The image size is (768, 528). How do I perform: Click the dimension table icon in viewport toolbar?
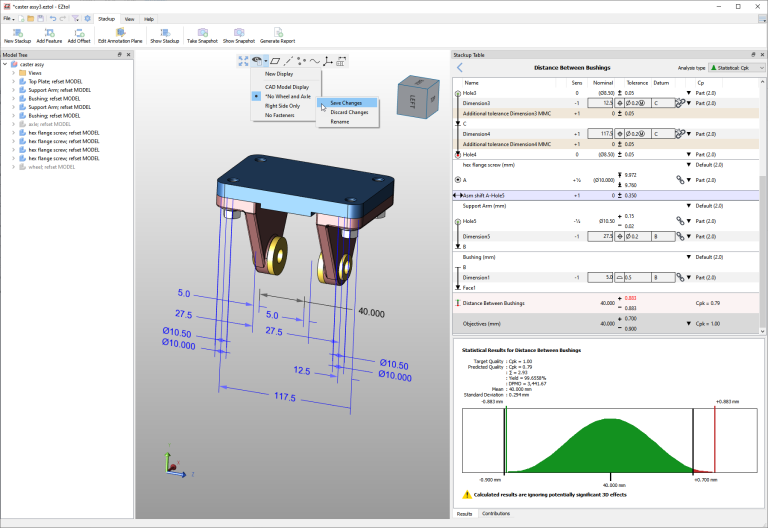pyautogui.click(x=341, y=61)
